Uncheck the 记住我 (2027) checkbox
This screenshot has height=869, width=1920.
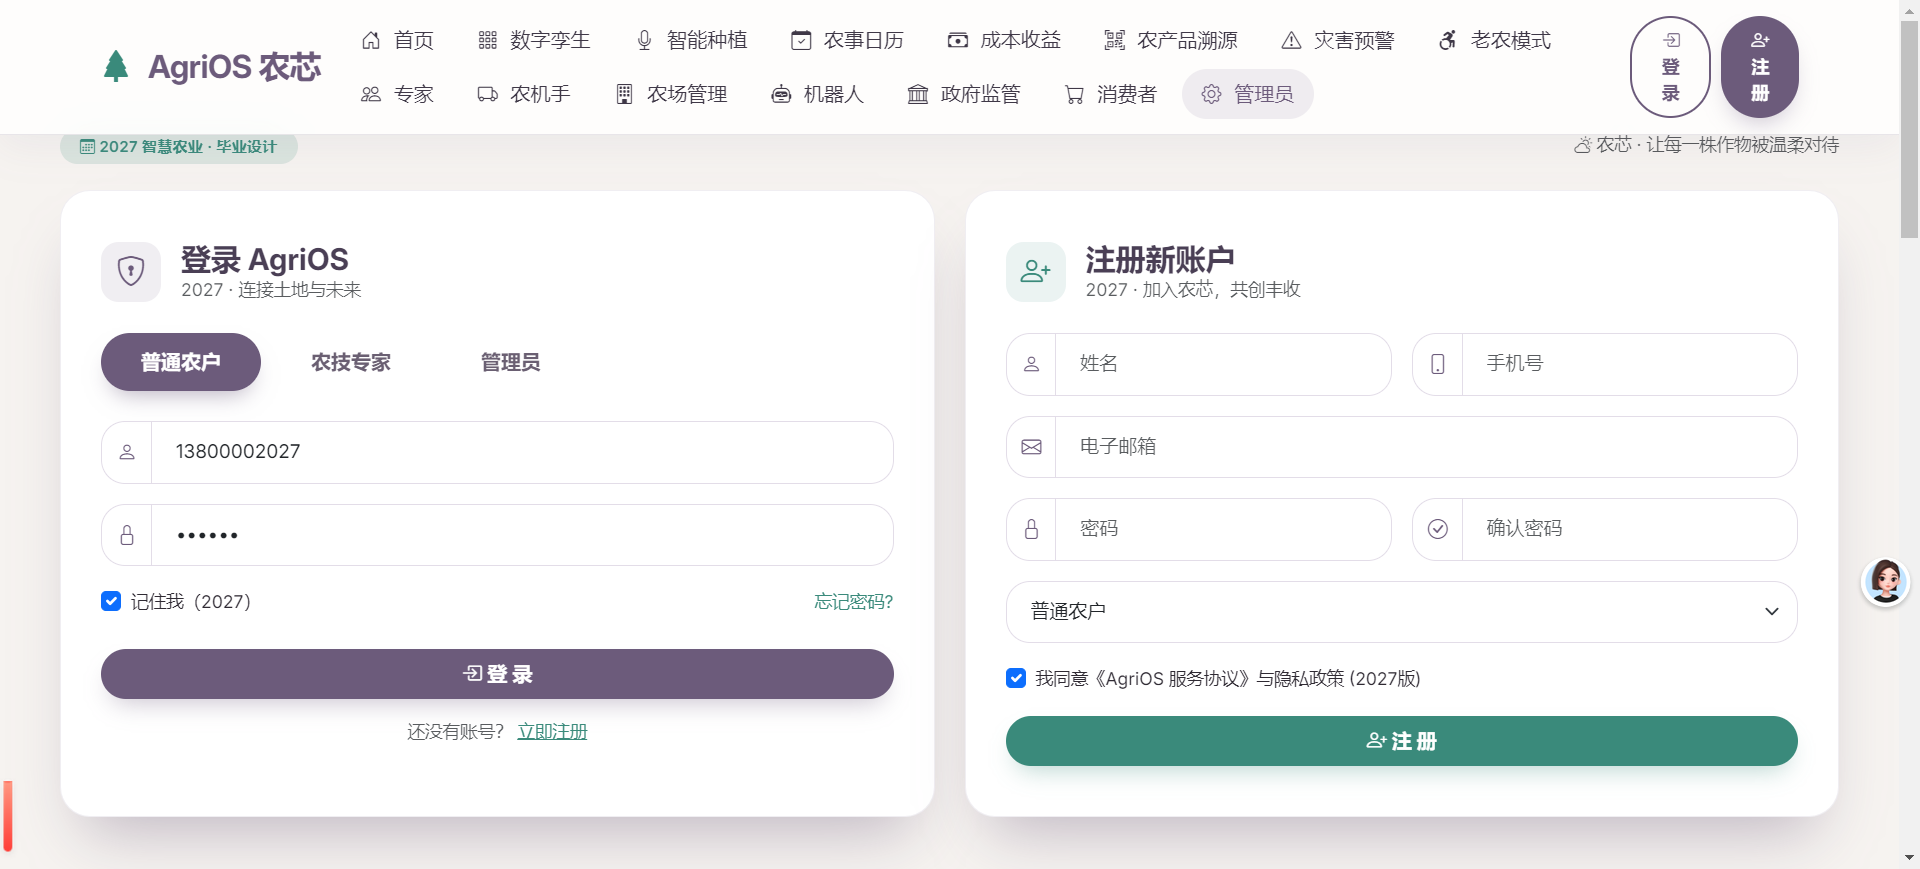111,601
